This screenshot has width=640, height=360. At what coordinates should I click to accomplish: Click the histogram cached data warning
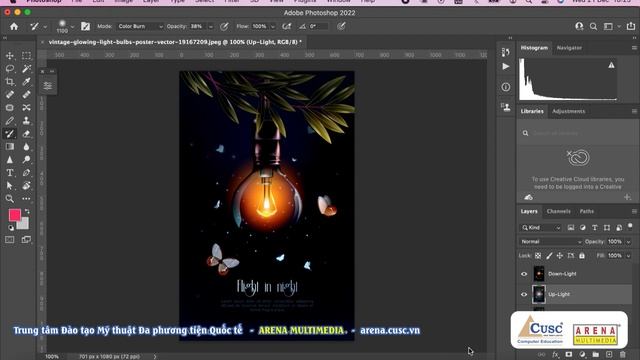pyautogui.click(x=611, y=65)
